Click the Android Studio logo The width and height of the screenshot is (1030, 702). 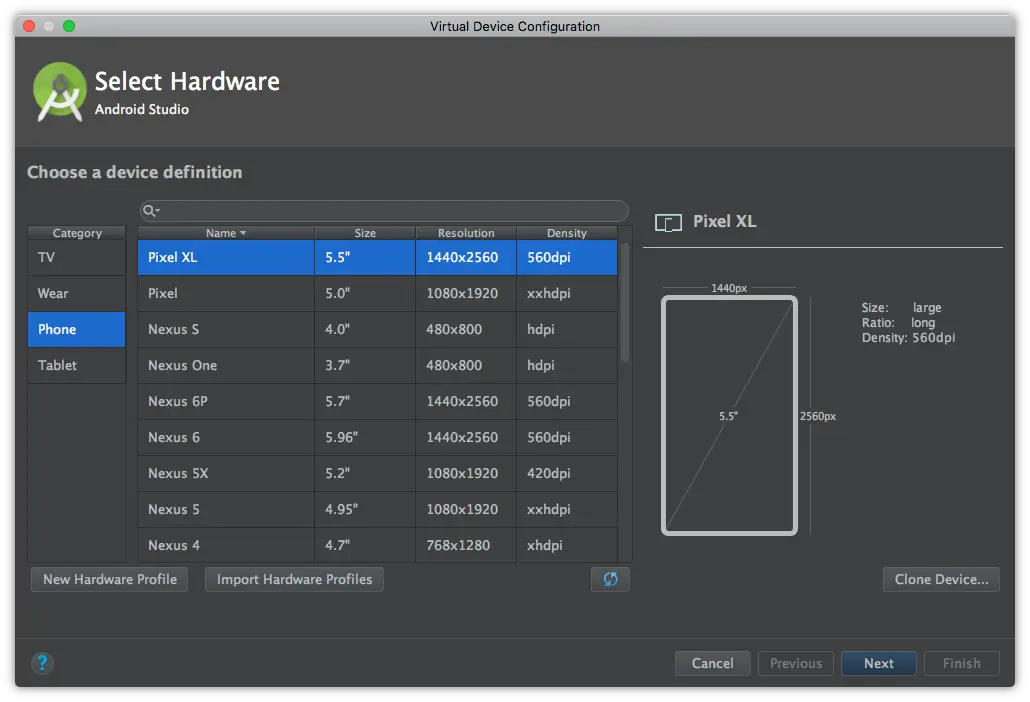(x=60, y=92)
